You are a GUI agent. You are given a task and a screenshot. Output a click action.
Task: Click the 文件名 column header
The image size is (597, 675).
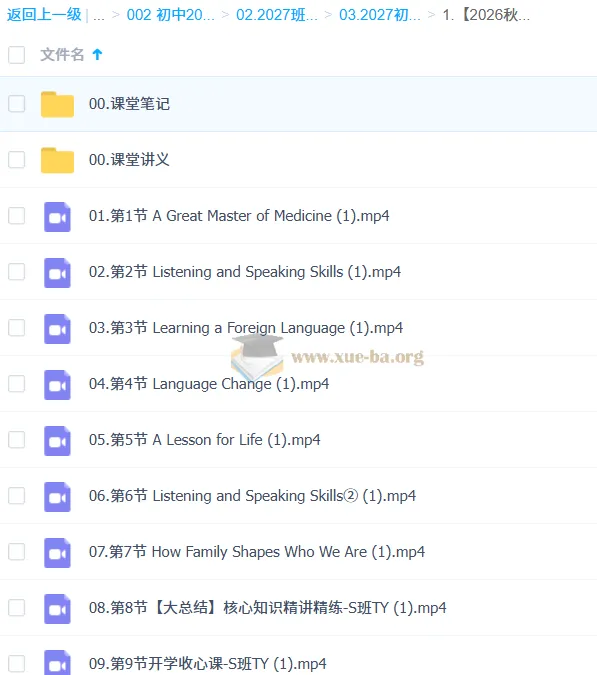coord(62,55)
